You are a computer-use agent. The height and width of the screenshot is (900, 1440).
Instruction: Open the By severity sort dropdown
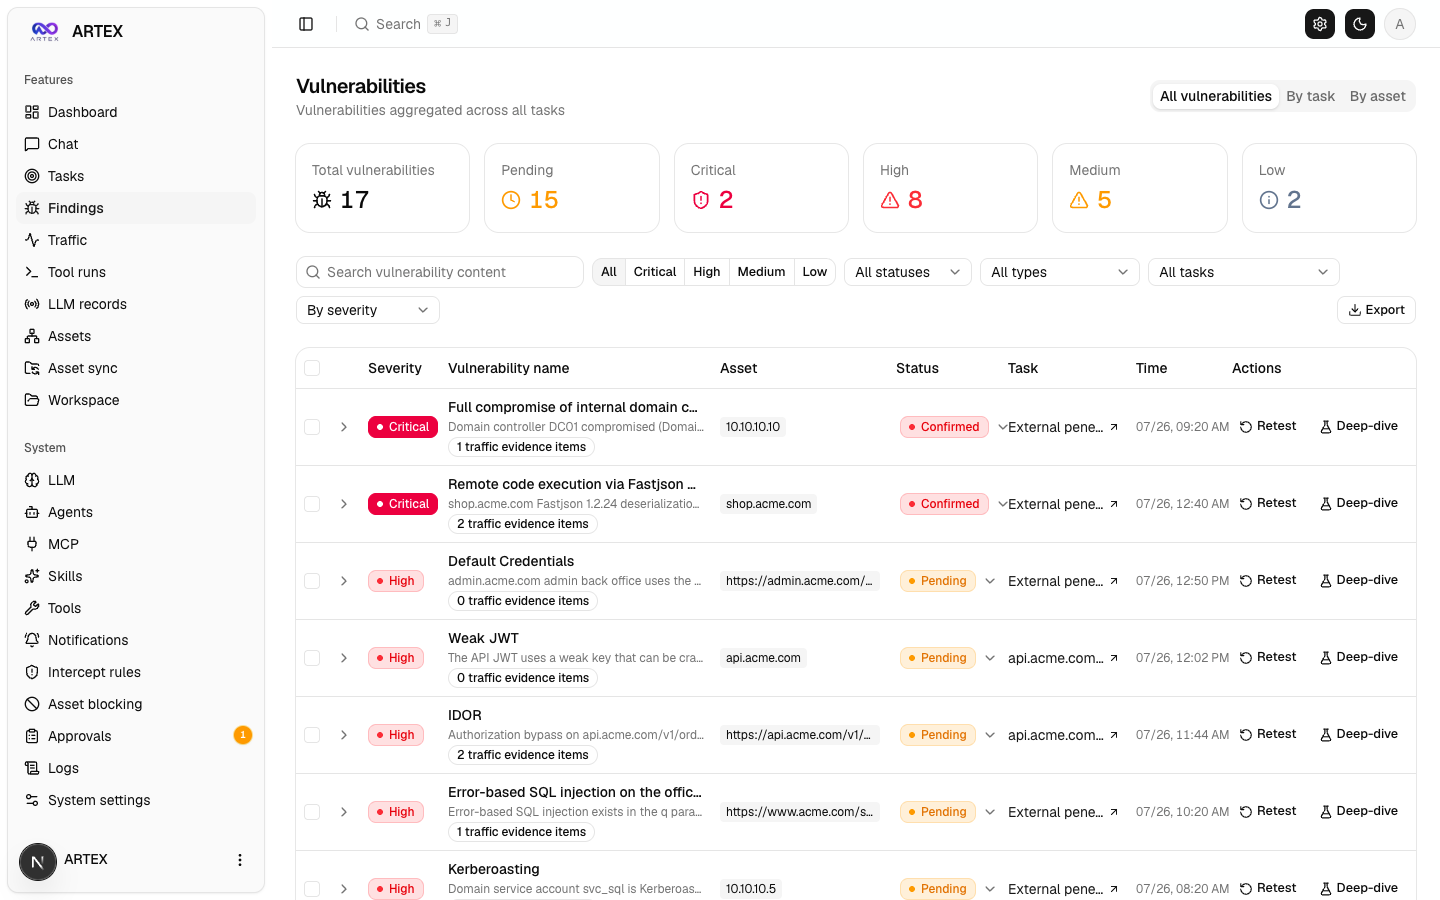(368, 310)
